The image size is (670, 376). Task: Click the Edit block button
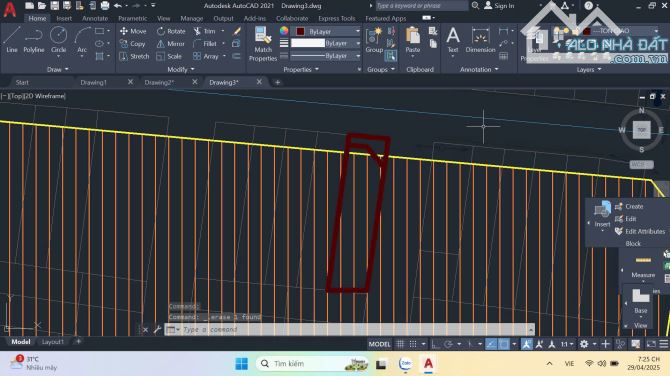[x=626, y=219]
